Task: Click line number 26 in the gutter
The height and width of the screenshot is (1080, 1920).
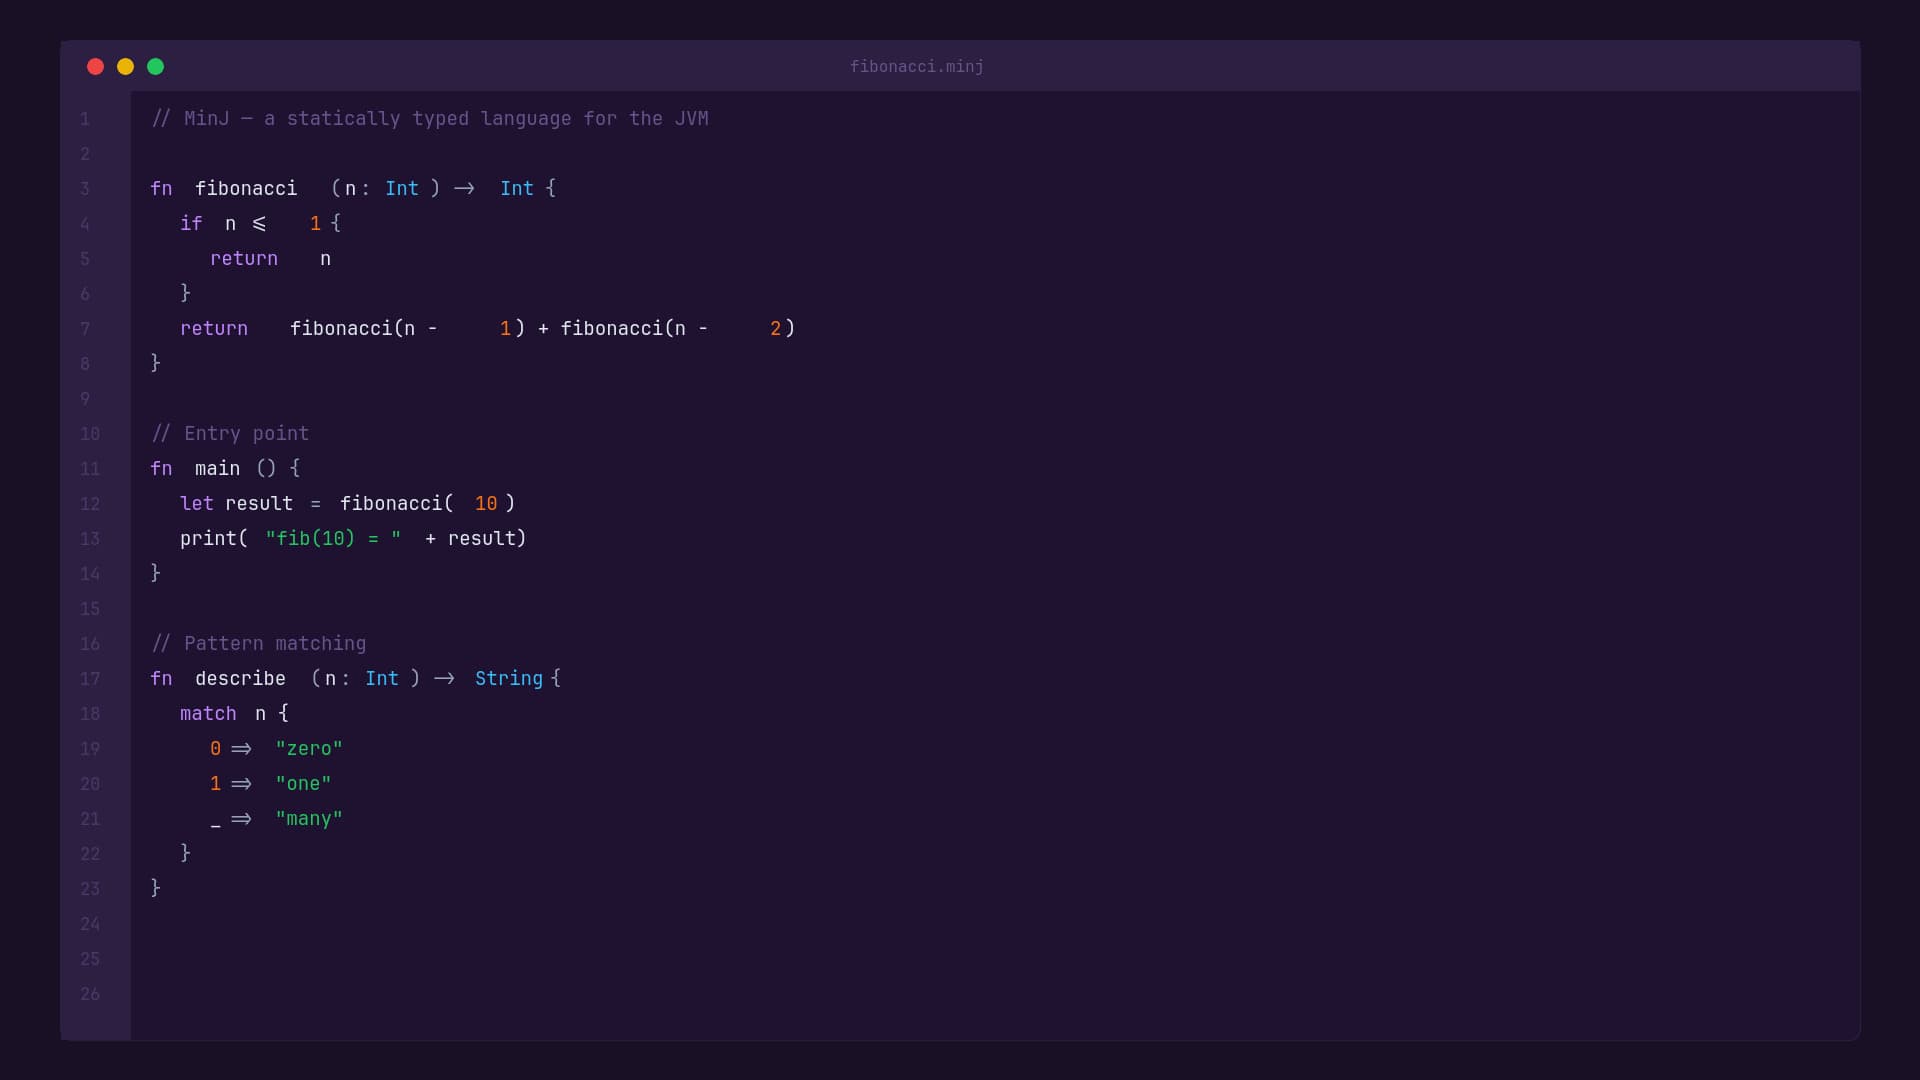Action: point(90,993)
